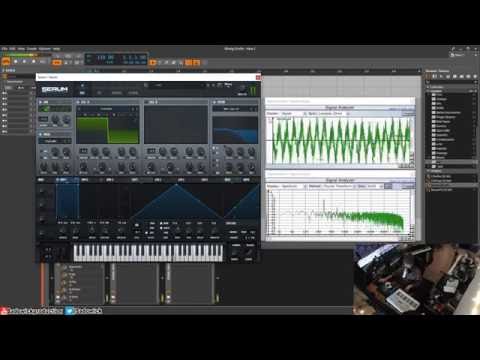480x360 pixels.
Task: Toggle the FILTER enable switch
Action: point(215,102)
